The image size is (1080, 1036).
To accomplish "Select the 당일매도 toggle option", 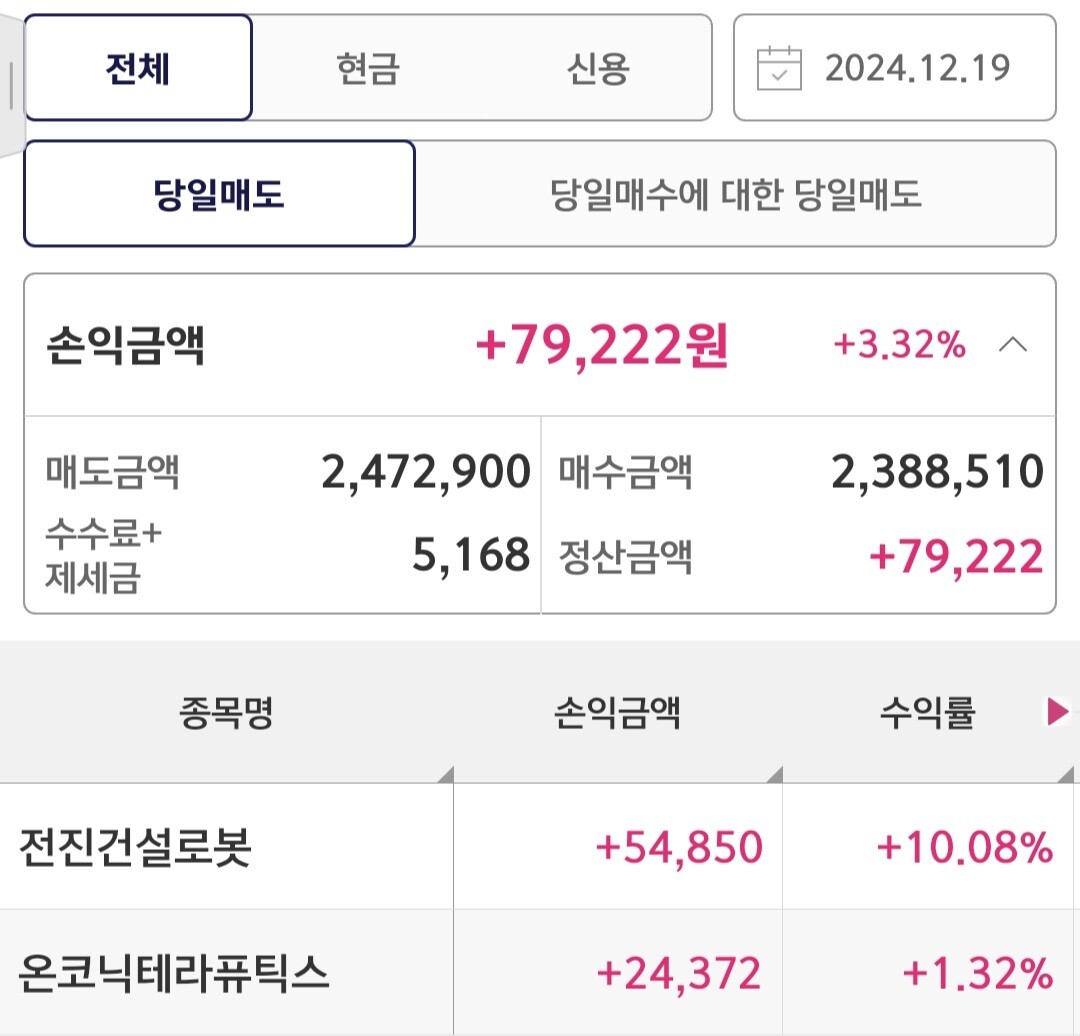I will coord(219,193).
